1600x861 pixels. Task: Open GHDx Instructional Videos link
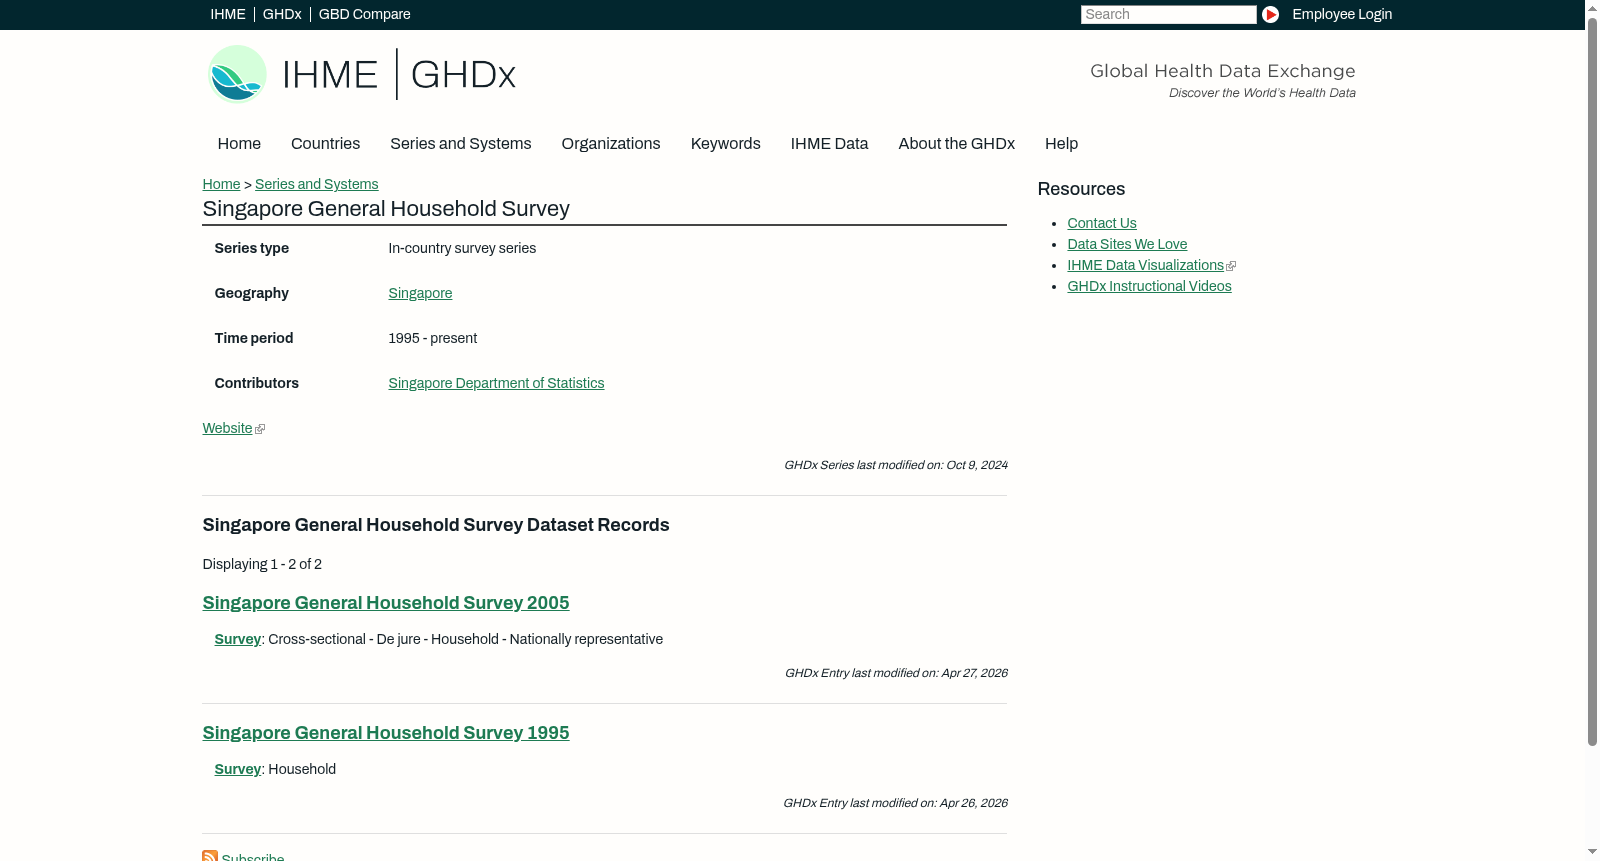click(1149, 286)
